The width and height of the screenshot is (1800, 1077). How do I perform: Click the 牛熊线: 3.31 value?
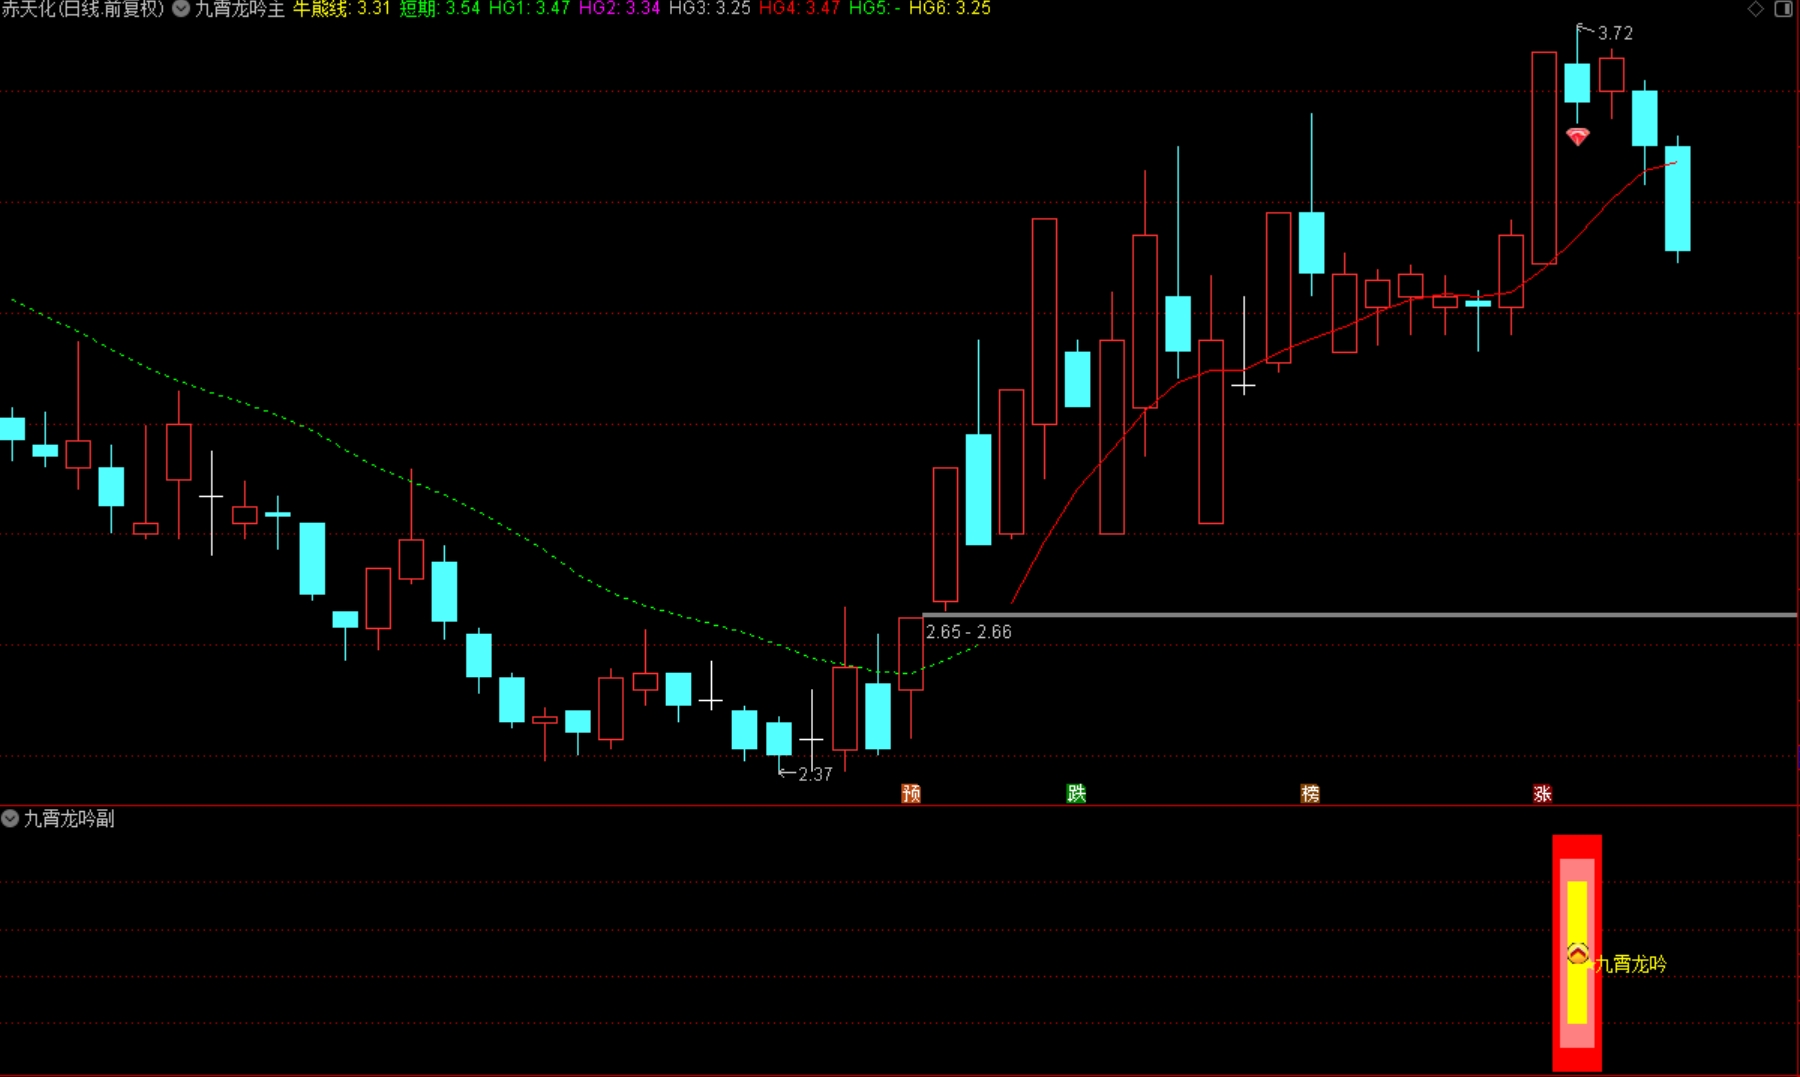(341, 9)
